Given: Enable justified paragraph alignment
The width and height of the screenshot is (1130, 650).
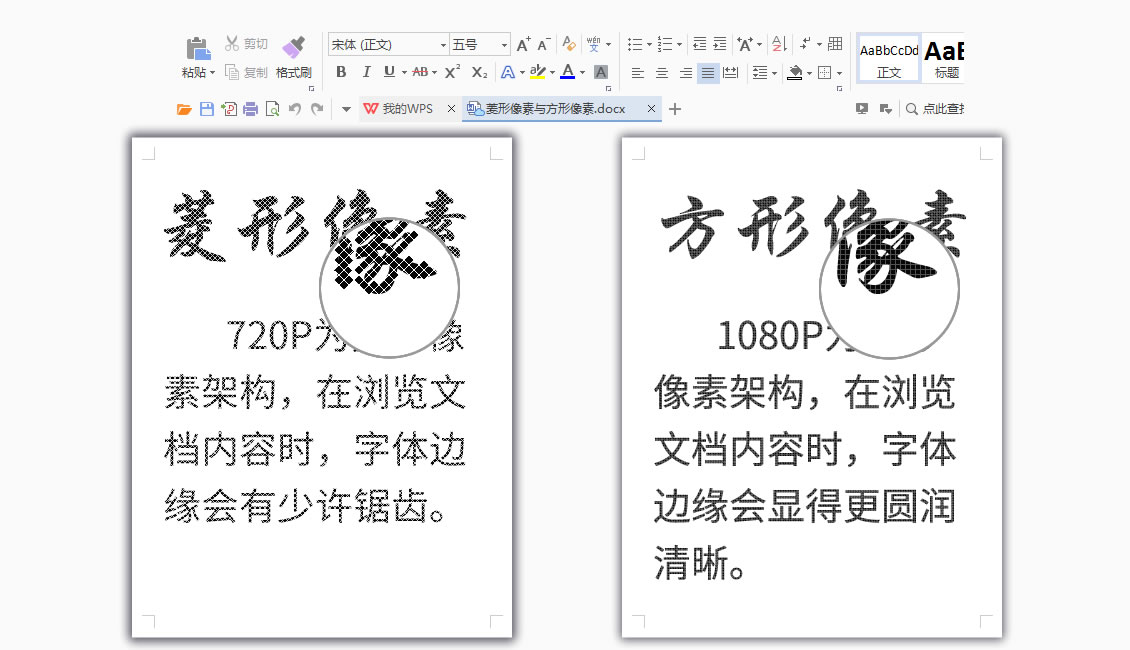Looking at the screenshot, I should (708, 72).
